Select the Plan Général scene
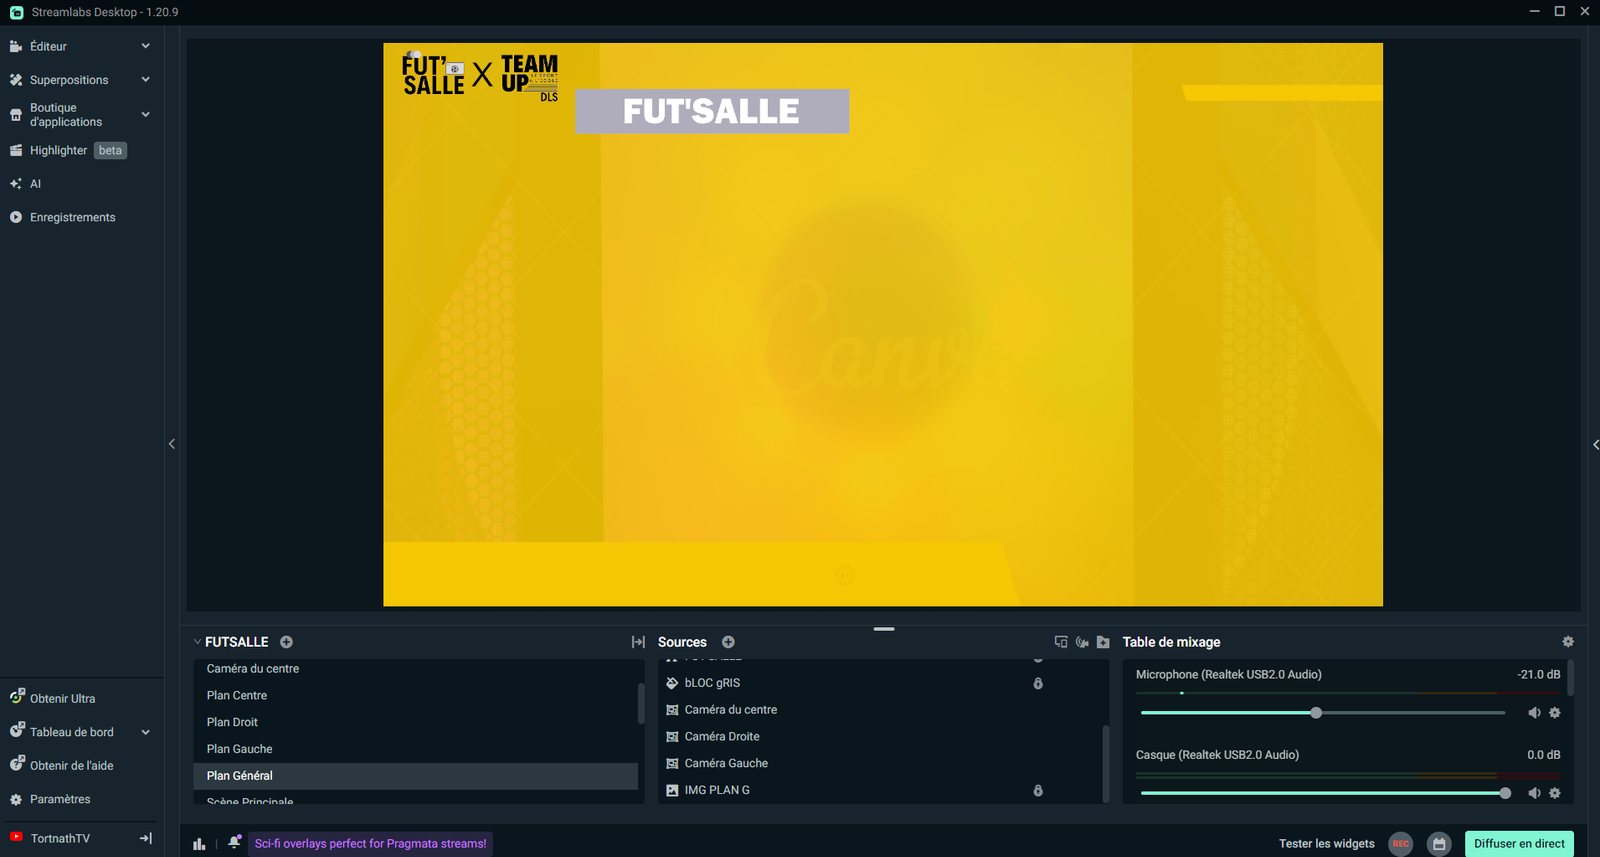This screenshot has height=857, width=1600. (415, 776)
